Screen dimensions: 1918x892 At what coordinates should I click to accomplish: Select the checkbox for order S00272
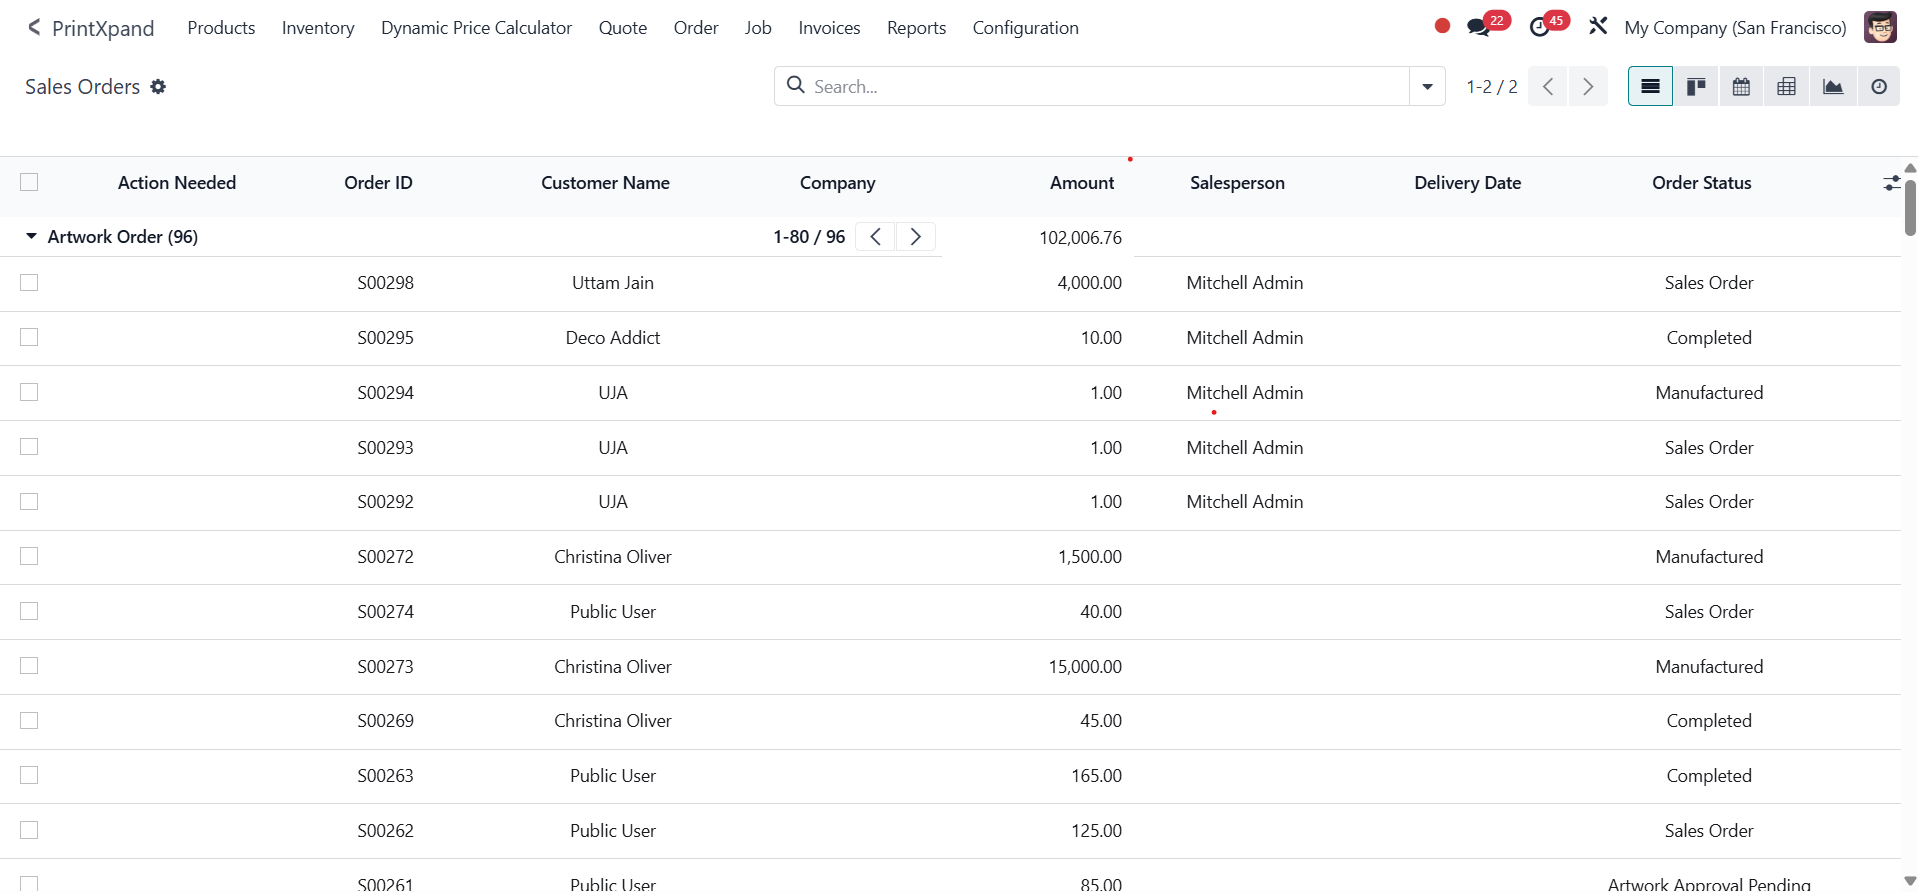(29, 556)
